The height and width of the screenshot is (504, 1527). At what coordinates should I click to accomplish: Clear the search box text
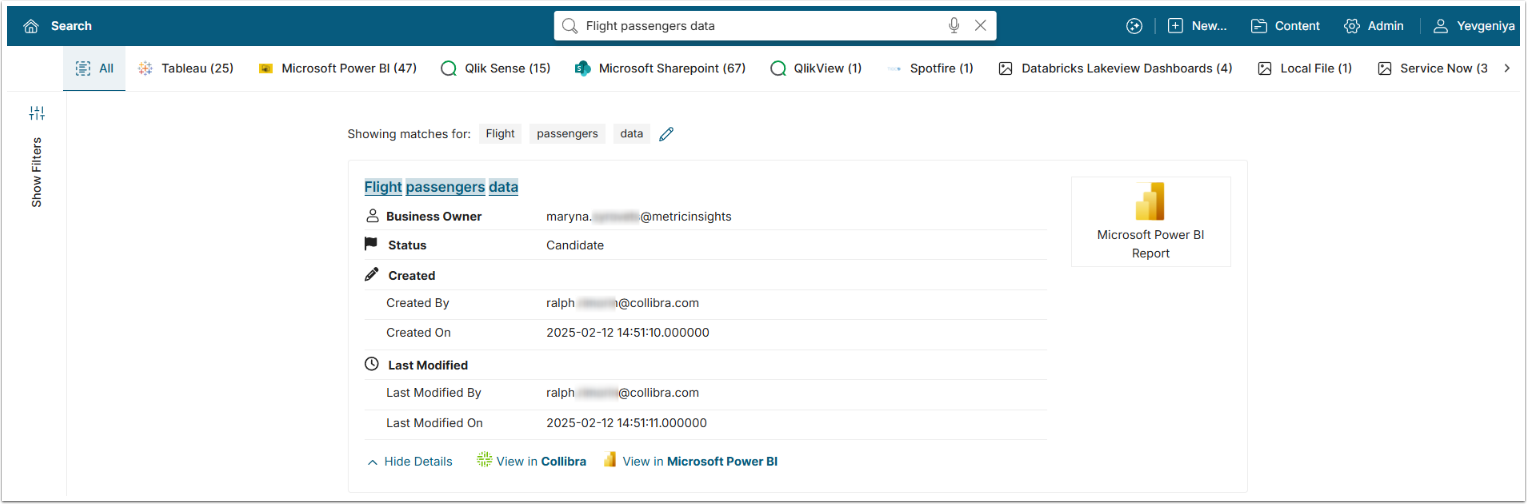[x=980, y=26]
